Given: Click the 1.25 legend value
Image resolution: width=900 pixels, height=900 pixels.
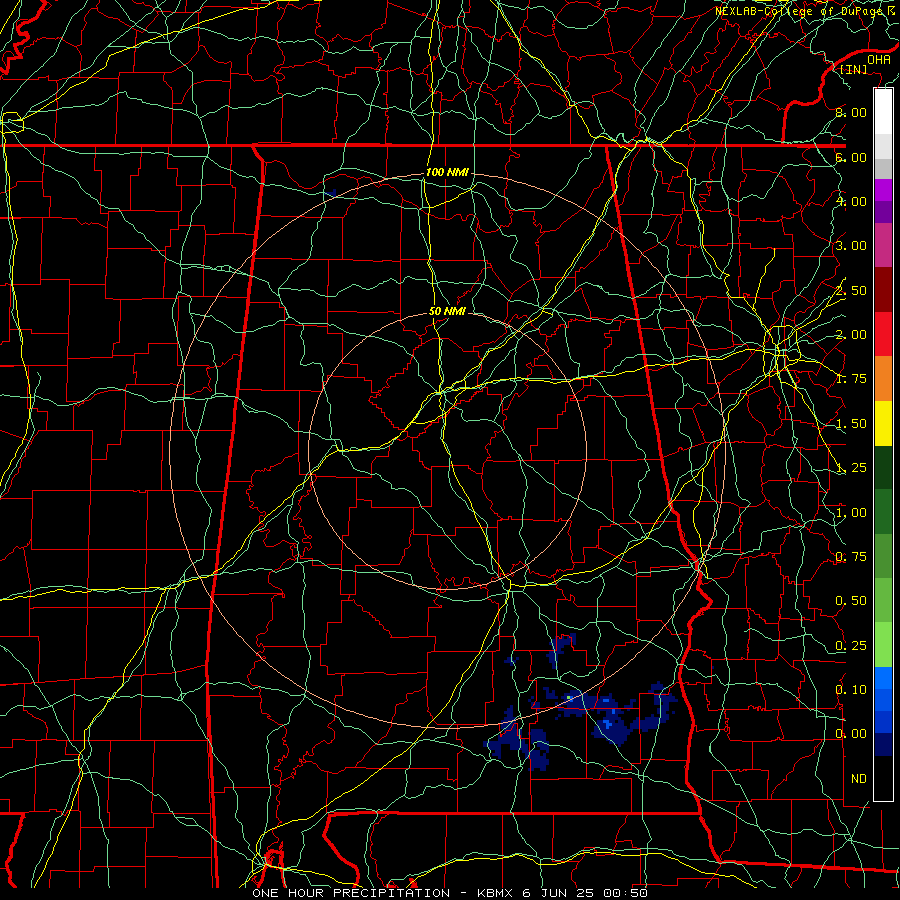Looking at the screenshot, I should click(851, 468).
